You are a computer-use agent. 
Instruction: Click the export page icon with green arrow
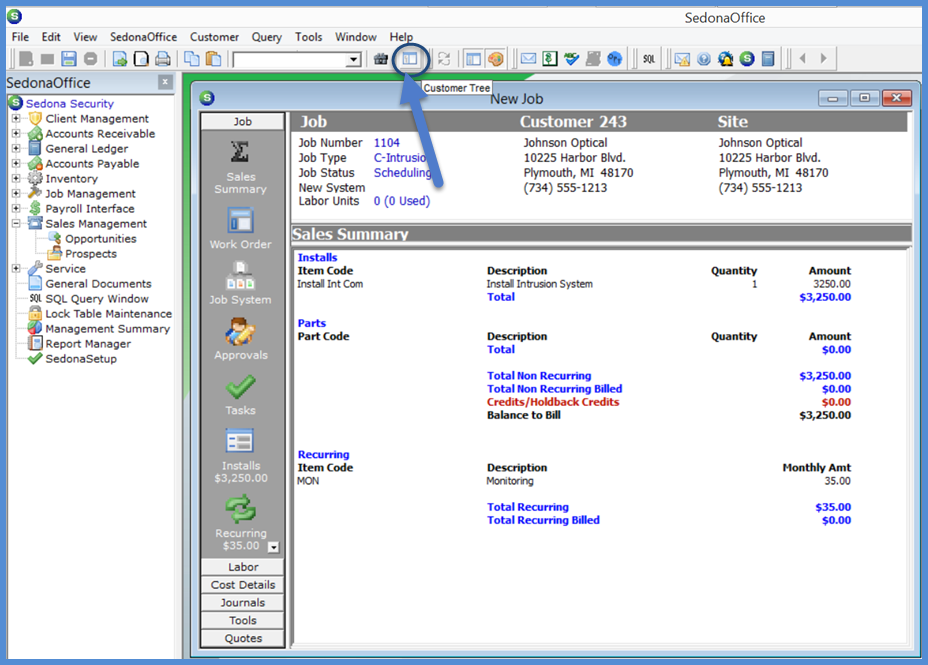[120, 59]
